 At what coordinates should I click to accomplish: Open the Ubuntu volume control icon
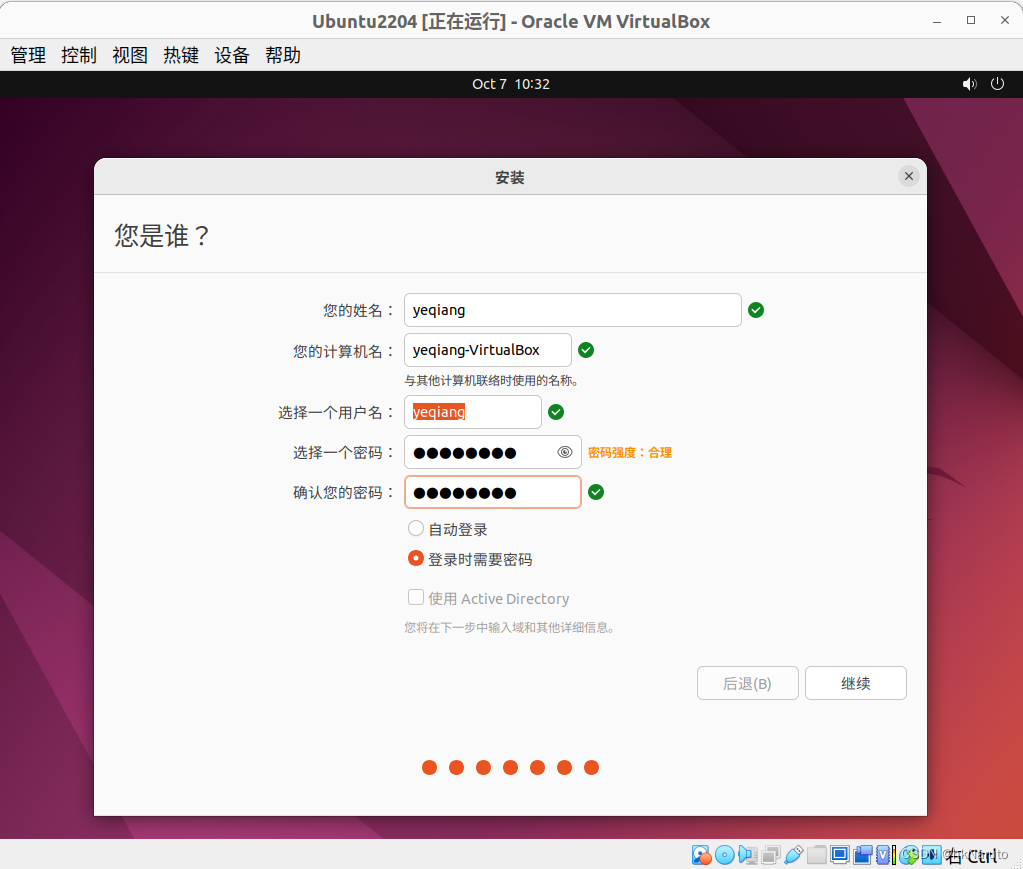coord(970,84)
